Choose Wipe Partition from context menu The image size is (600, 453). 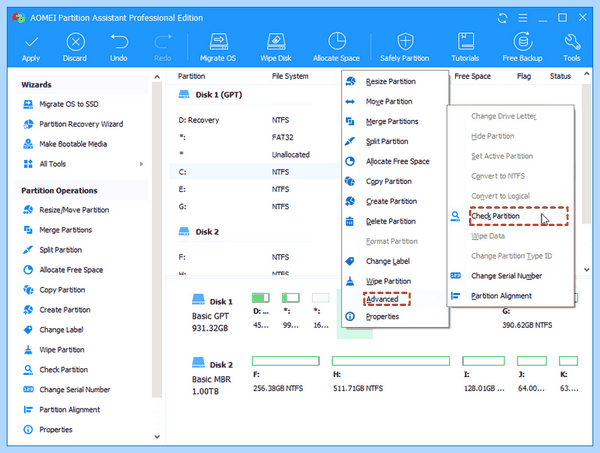[395, 281]
